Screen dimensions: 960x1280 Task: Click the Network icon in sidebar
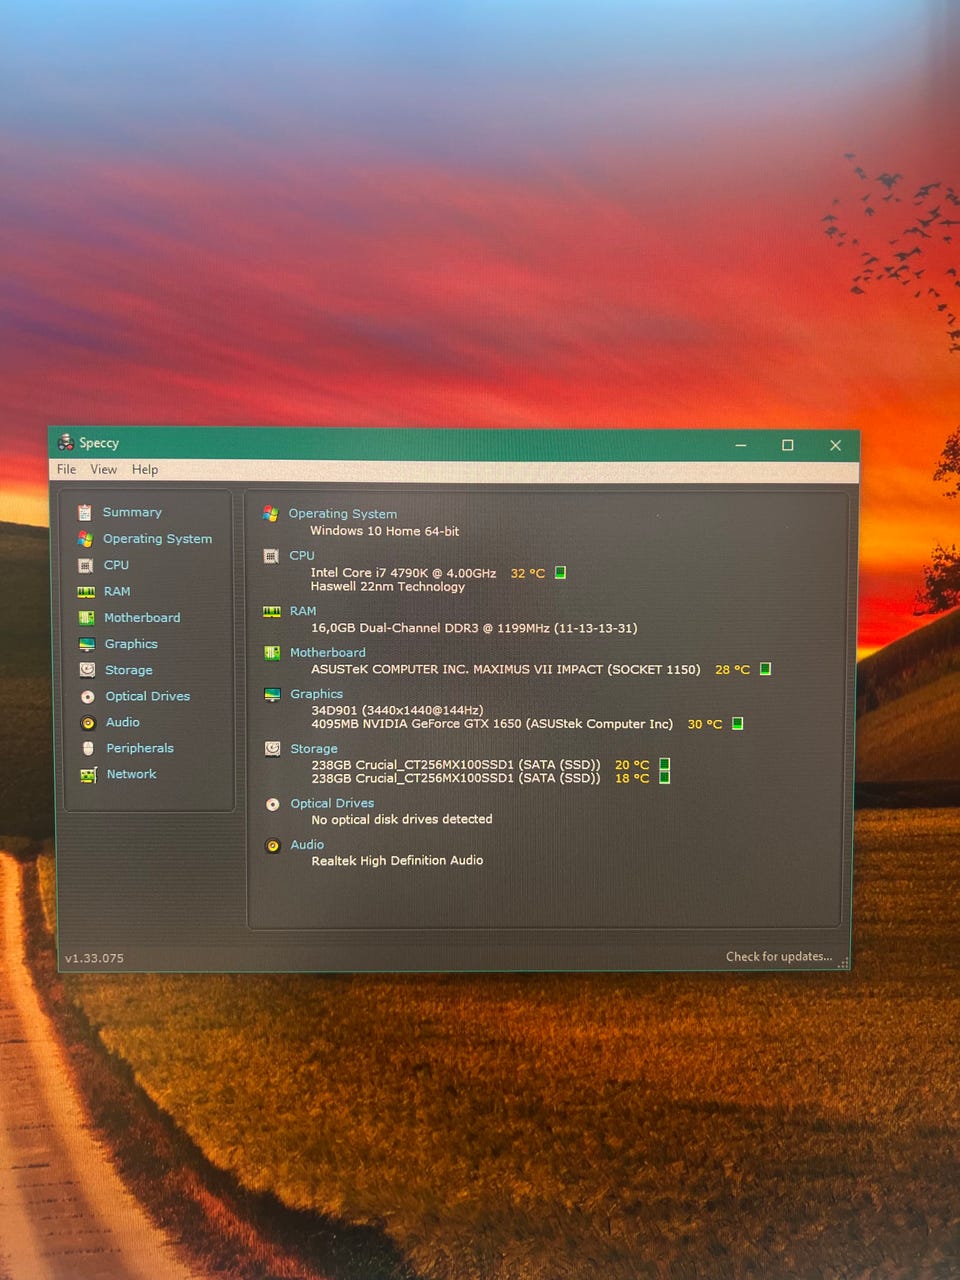tap(88, 775)
